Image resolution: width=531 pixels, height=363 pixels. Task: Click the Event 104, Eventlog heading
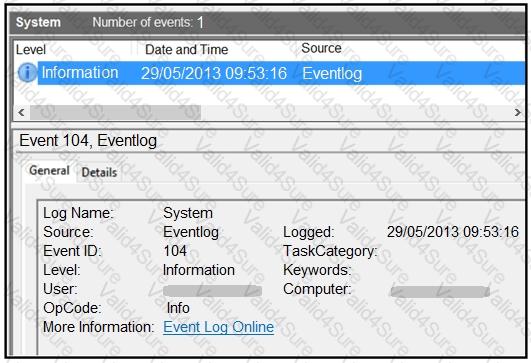coord(88,141)
